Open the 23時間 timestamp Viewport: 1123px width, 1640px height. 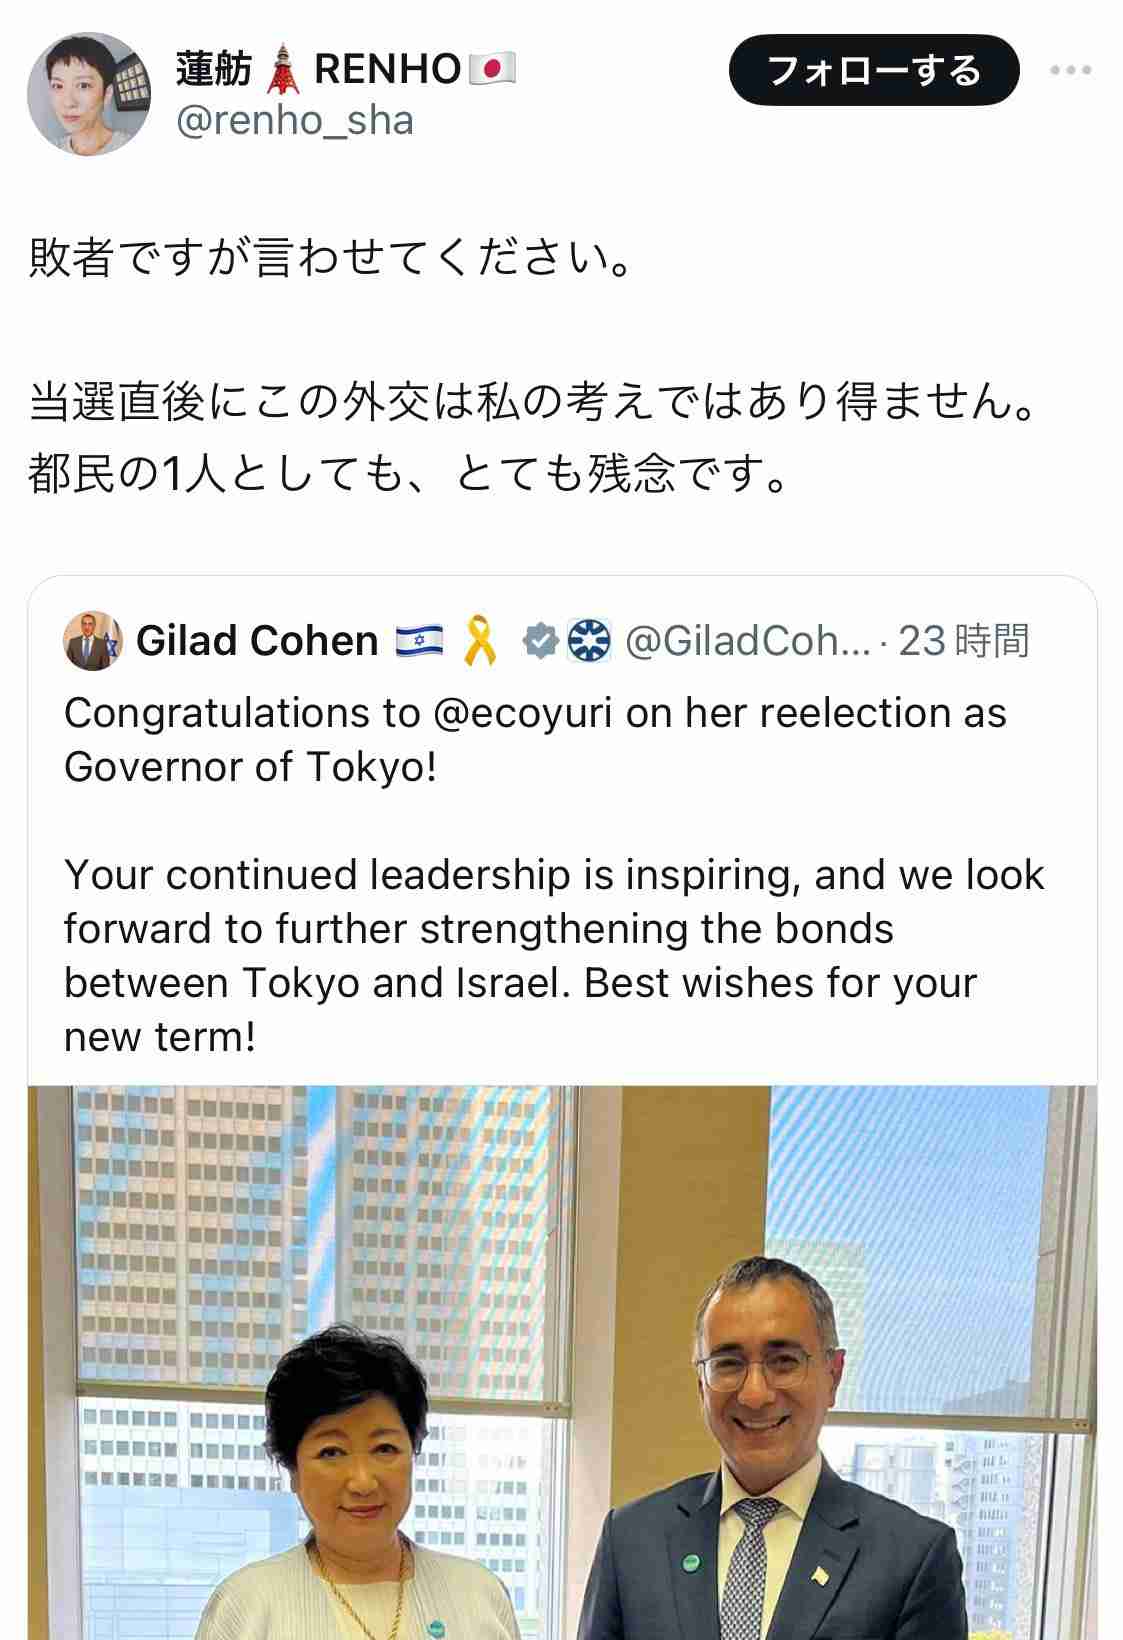964,641
